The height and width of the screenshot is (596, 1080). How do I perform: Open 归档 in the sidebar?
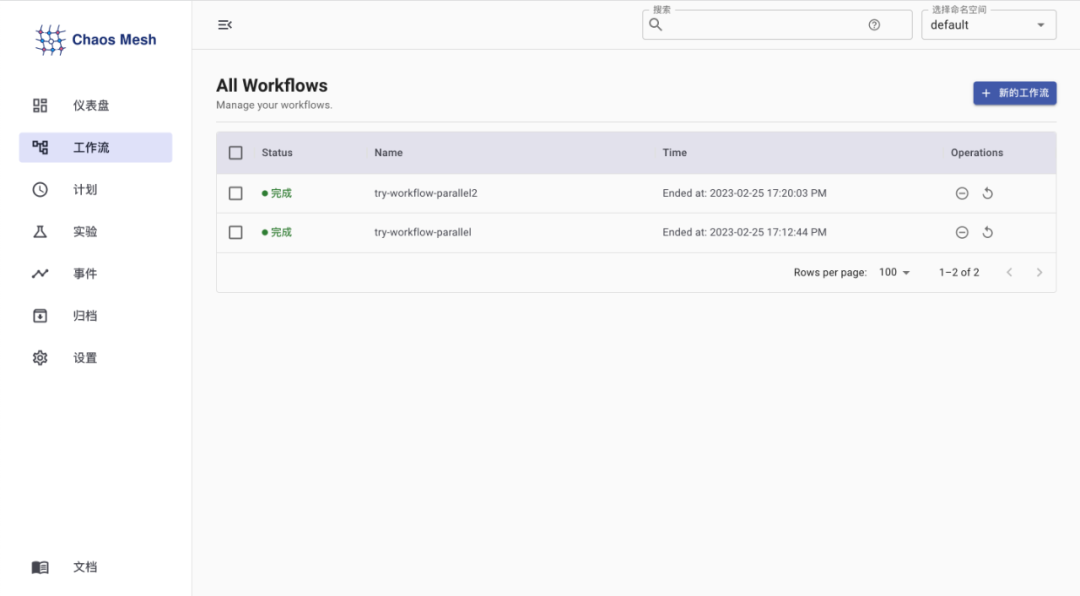[96, 316]
